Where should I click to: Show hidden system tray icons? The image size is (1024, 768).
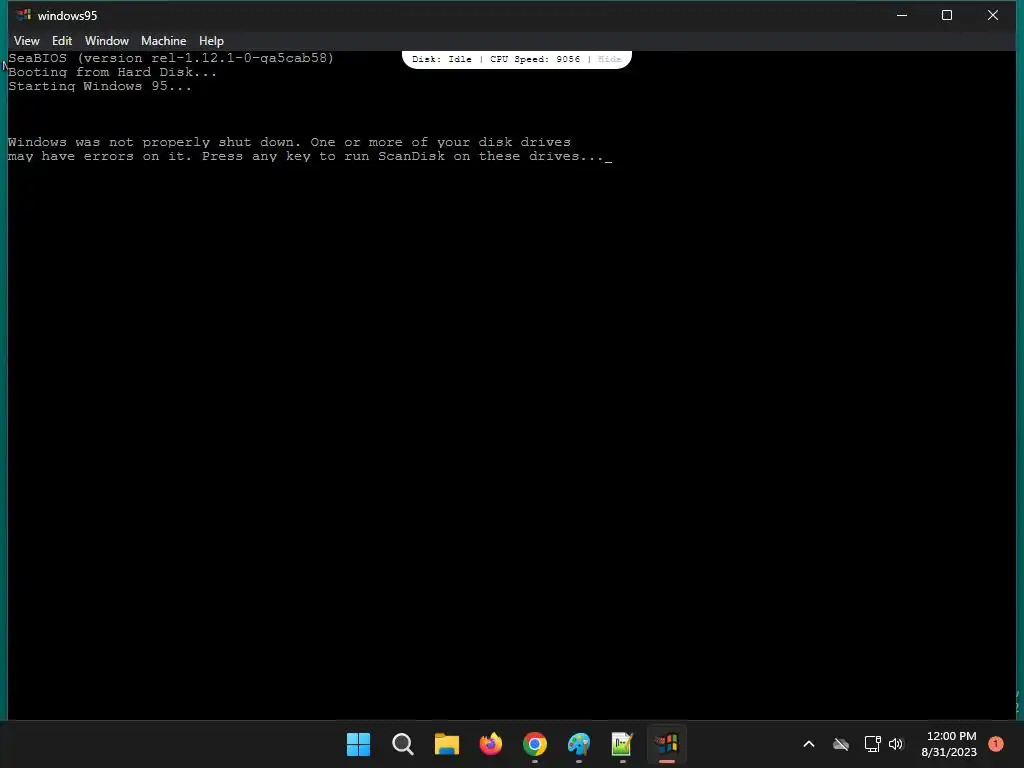pyautogui.click(x=808, y=744)
